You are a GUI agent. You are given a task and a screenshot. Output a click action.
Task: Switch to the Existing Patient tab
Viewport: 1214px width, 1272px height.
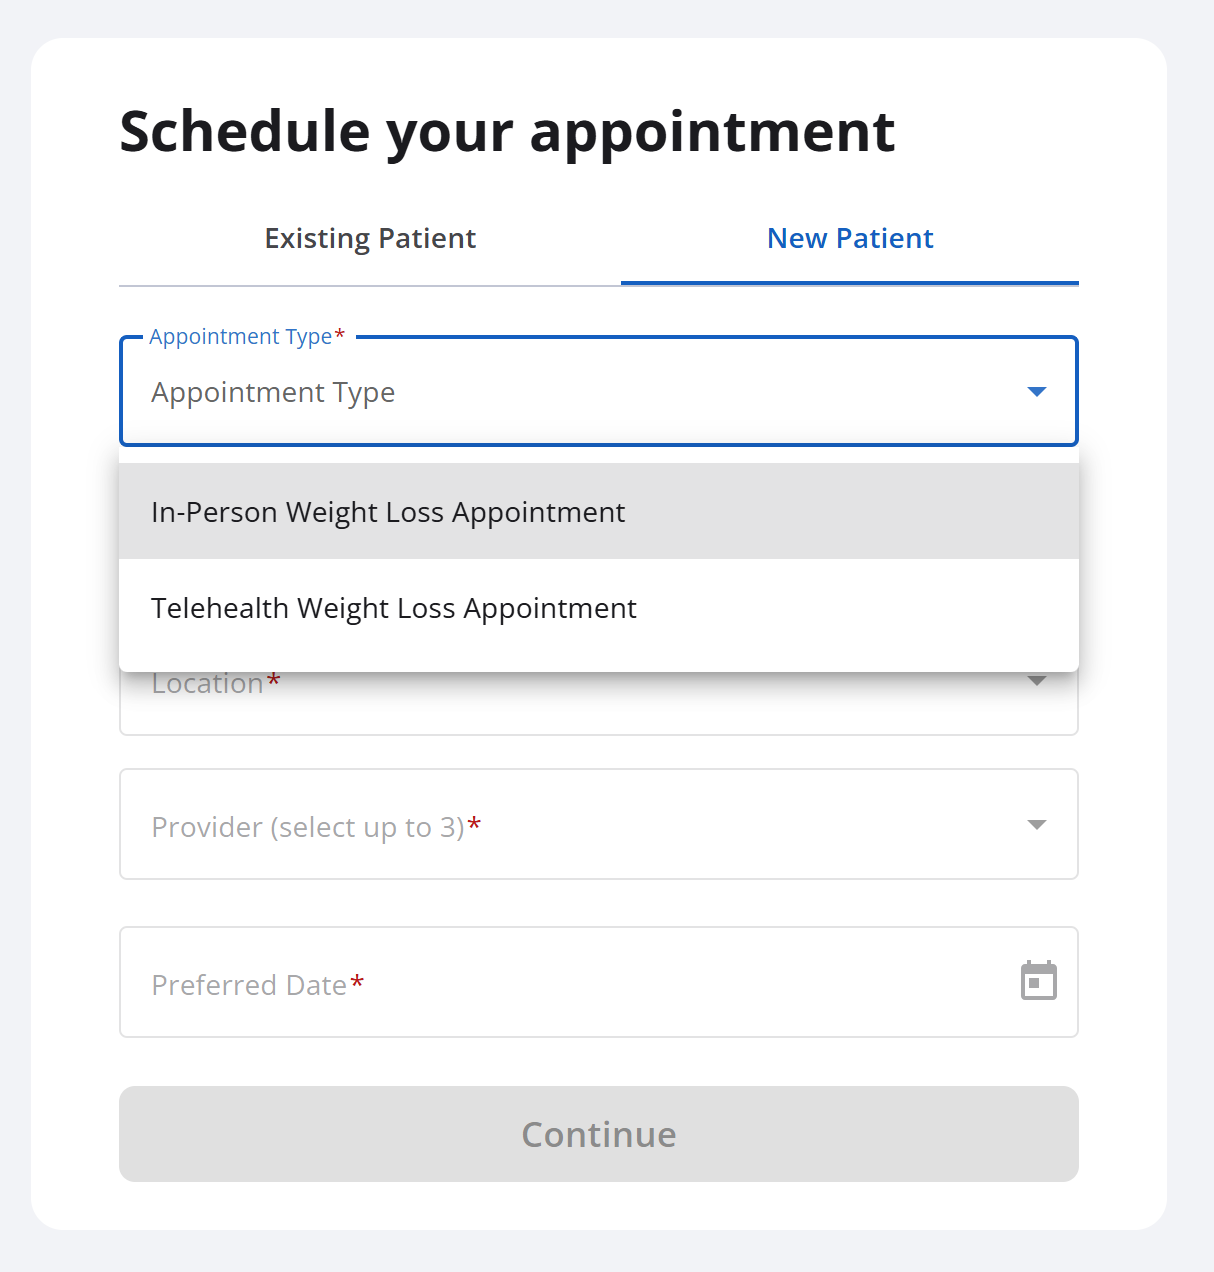tap(370, 238)
